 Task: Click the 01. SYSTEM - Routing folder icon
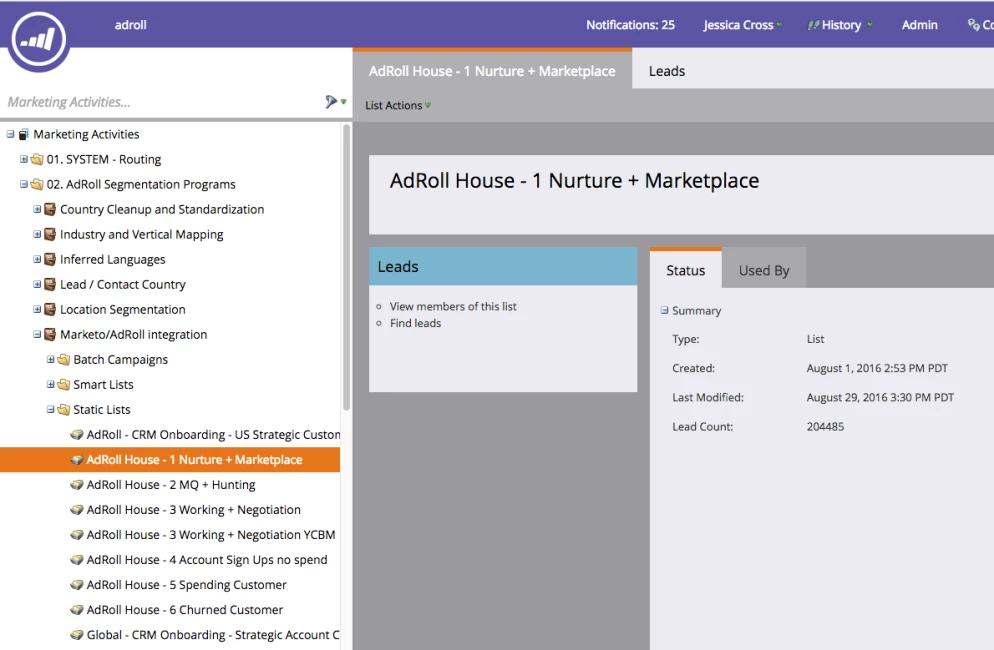[x=37, y=159]
